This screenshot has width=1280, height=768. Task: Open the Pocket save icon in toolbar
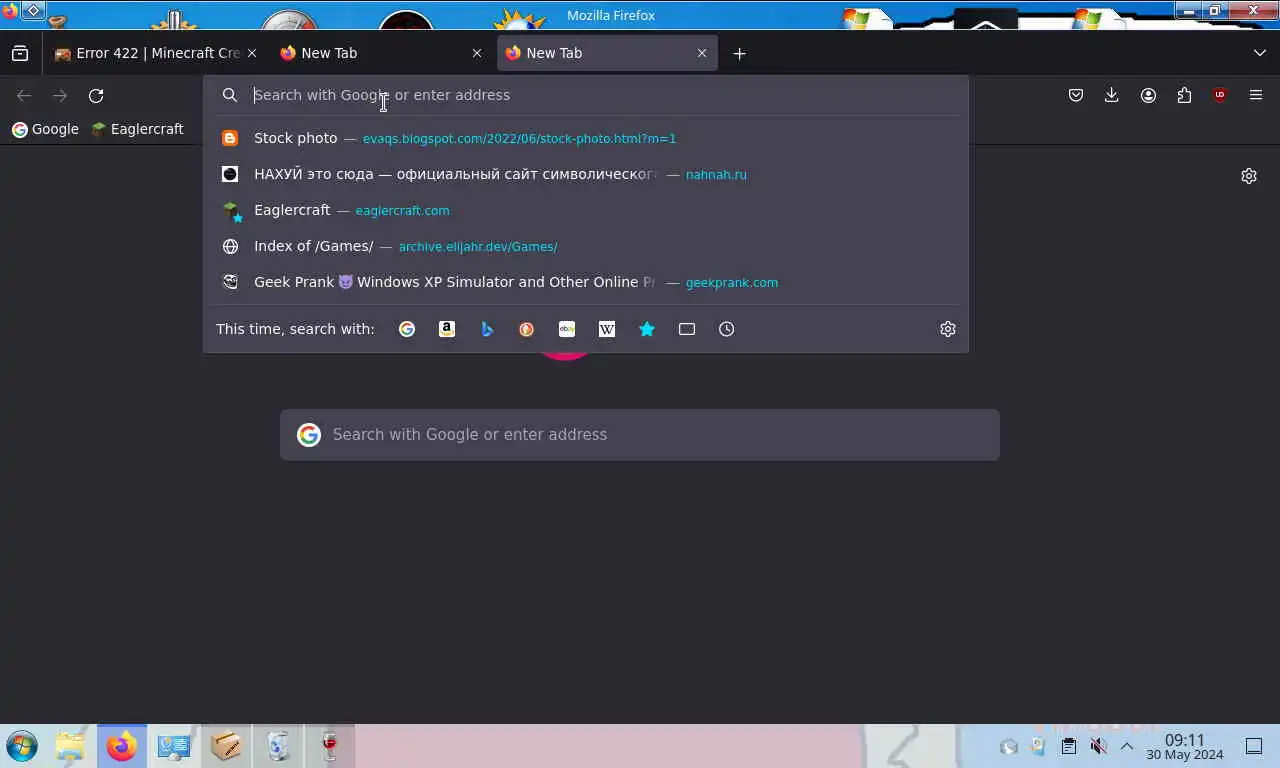coord(1076,95)
